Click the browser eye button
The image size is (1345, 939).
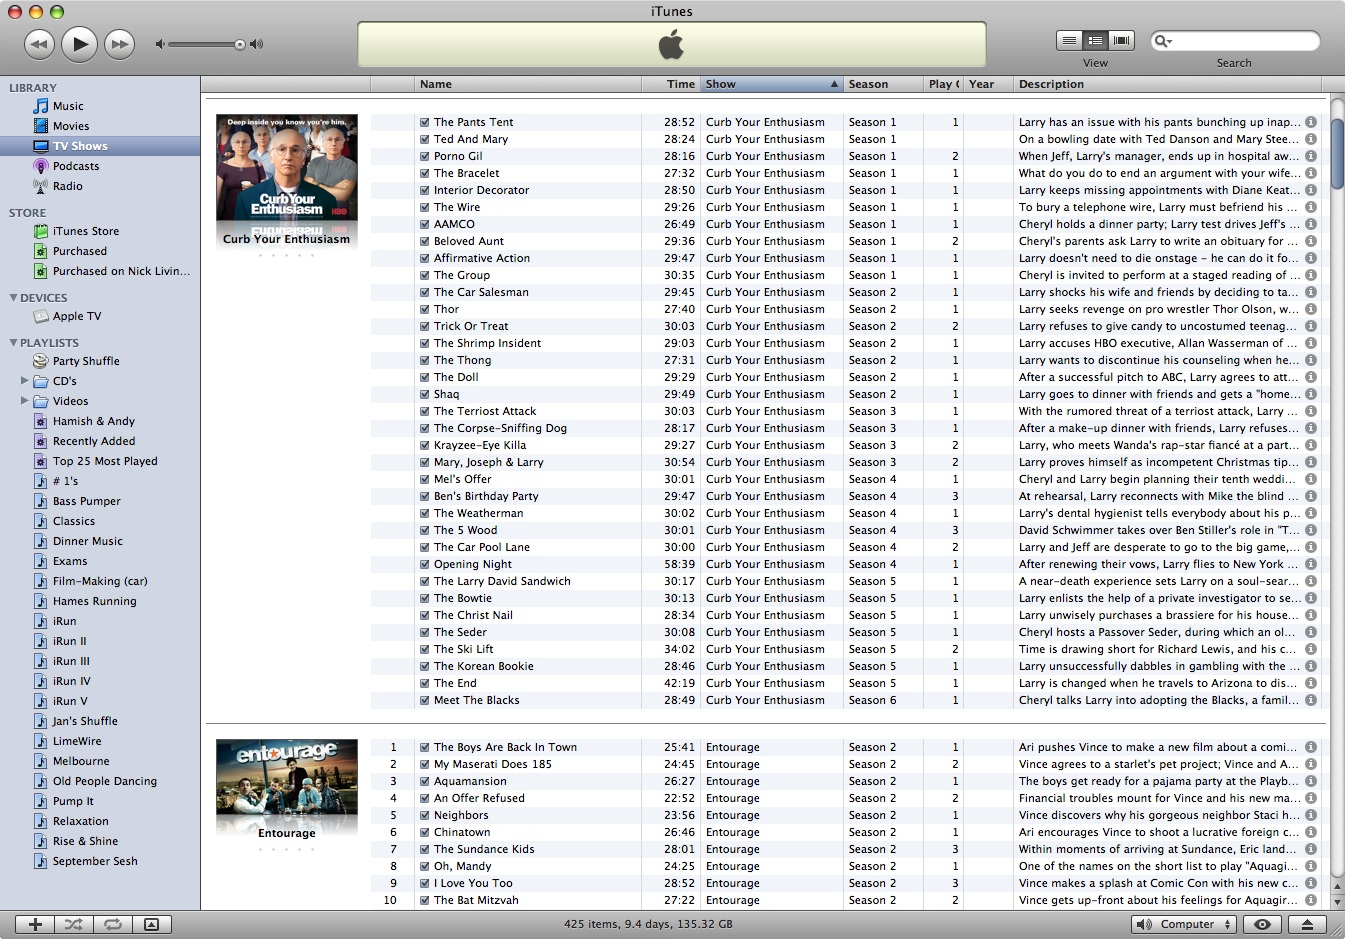(1262, 925)
